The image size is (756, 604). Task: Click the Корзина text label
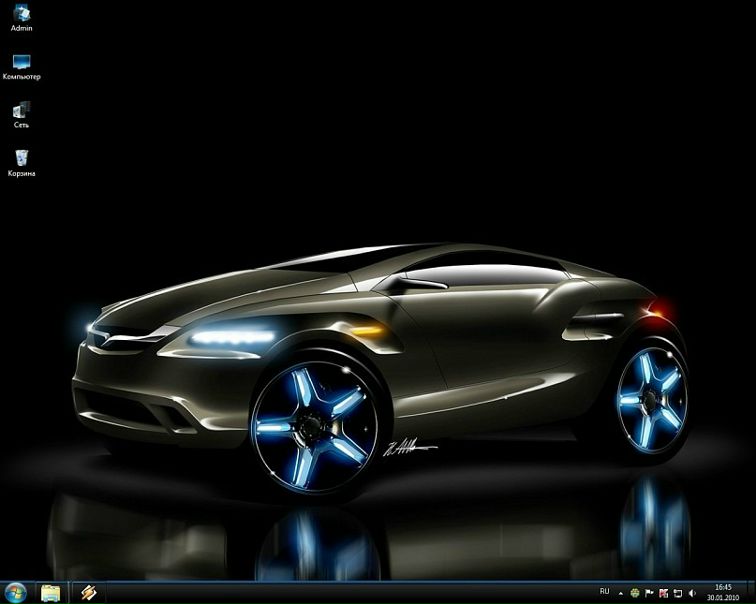[21, 174]
